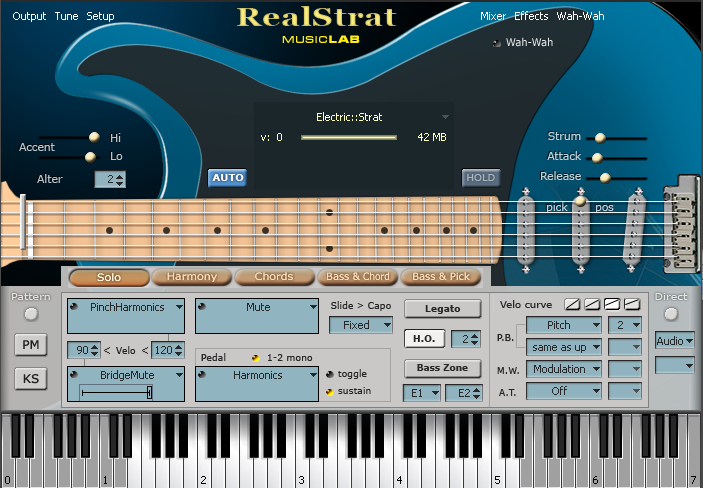Screen dimensions: 703x488
Task: Adjust the Accent Hi slider knob
Action: tap(94, 137)
